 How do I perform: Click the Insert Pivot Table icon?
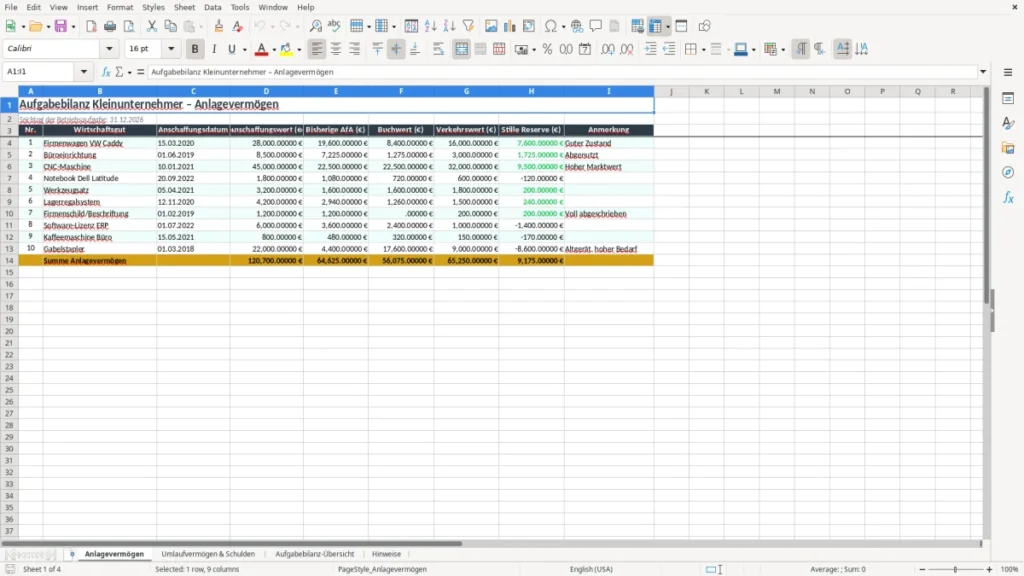(529, 26)
